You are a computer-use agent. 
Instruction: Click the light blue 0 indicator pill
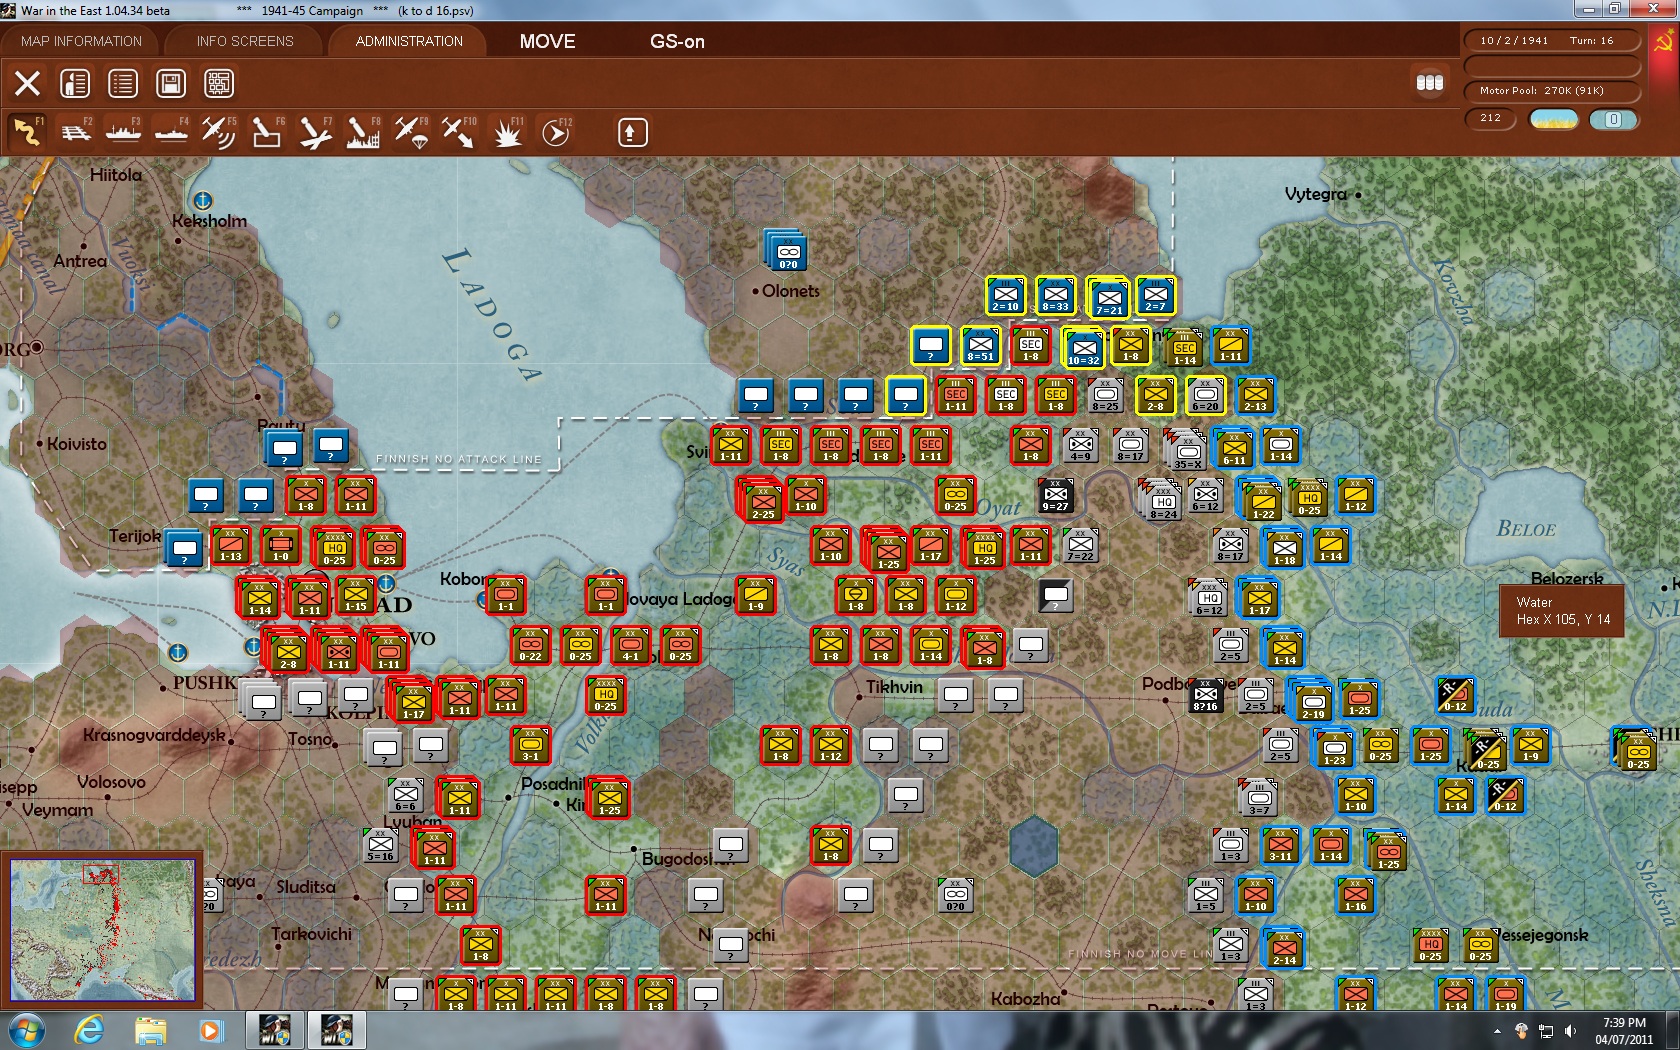(1613, 119)
